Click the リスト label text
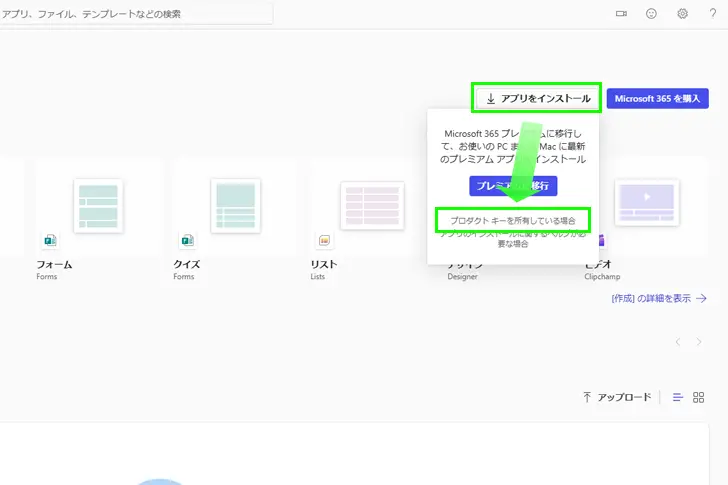The width and height of the screenshot is (728, 485). click(x=324, y=265)
